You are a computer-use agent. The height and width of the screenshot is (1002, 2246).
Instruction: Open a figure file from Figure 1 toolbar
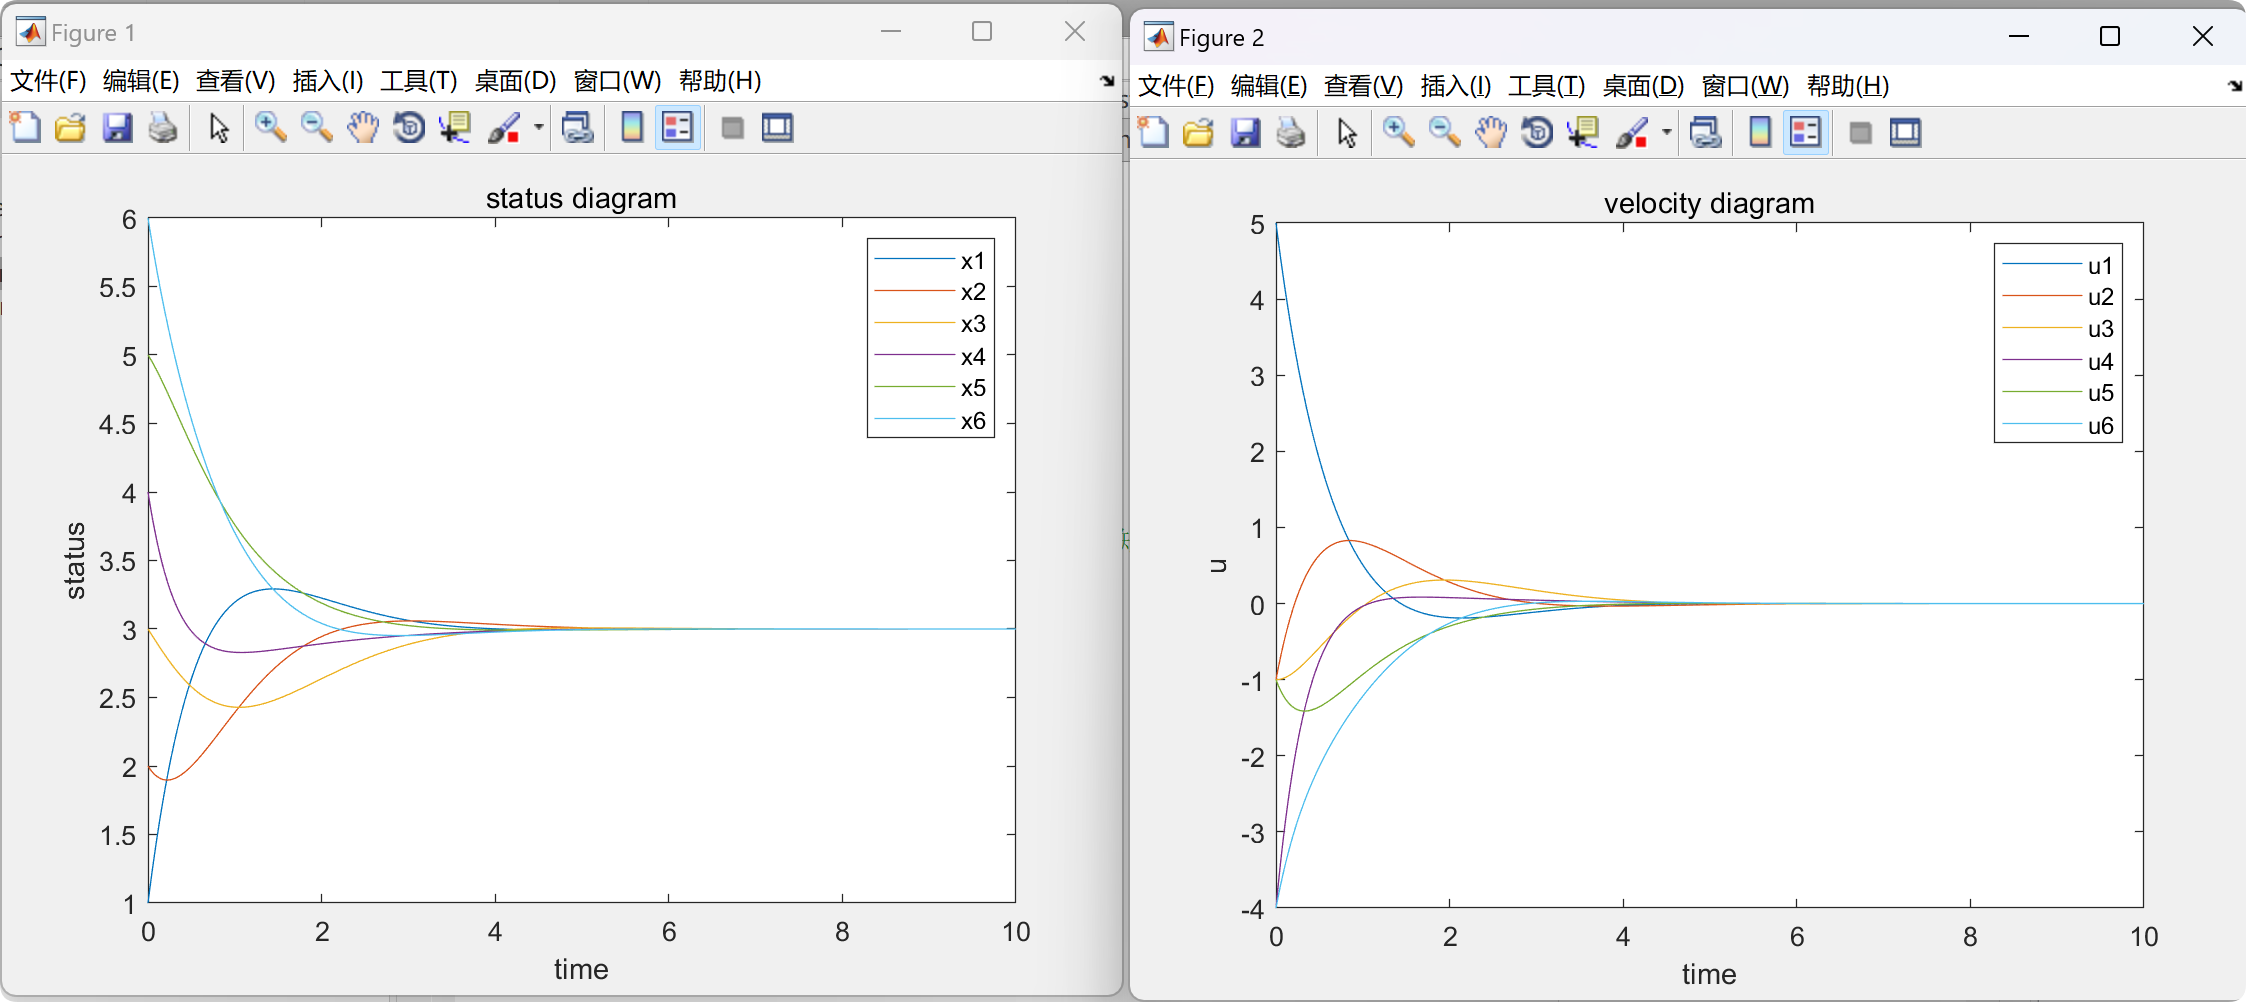tap(70, 128)
